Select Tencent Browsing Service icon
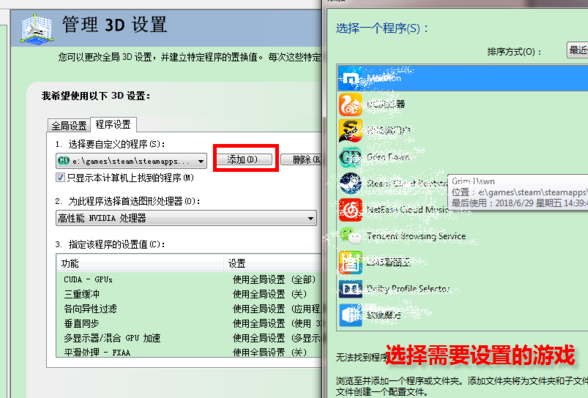Screen dimensions: 588x398 (351, 236)
